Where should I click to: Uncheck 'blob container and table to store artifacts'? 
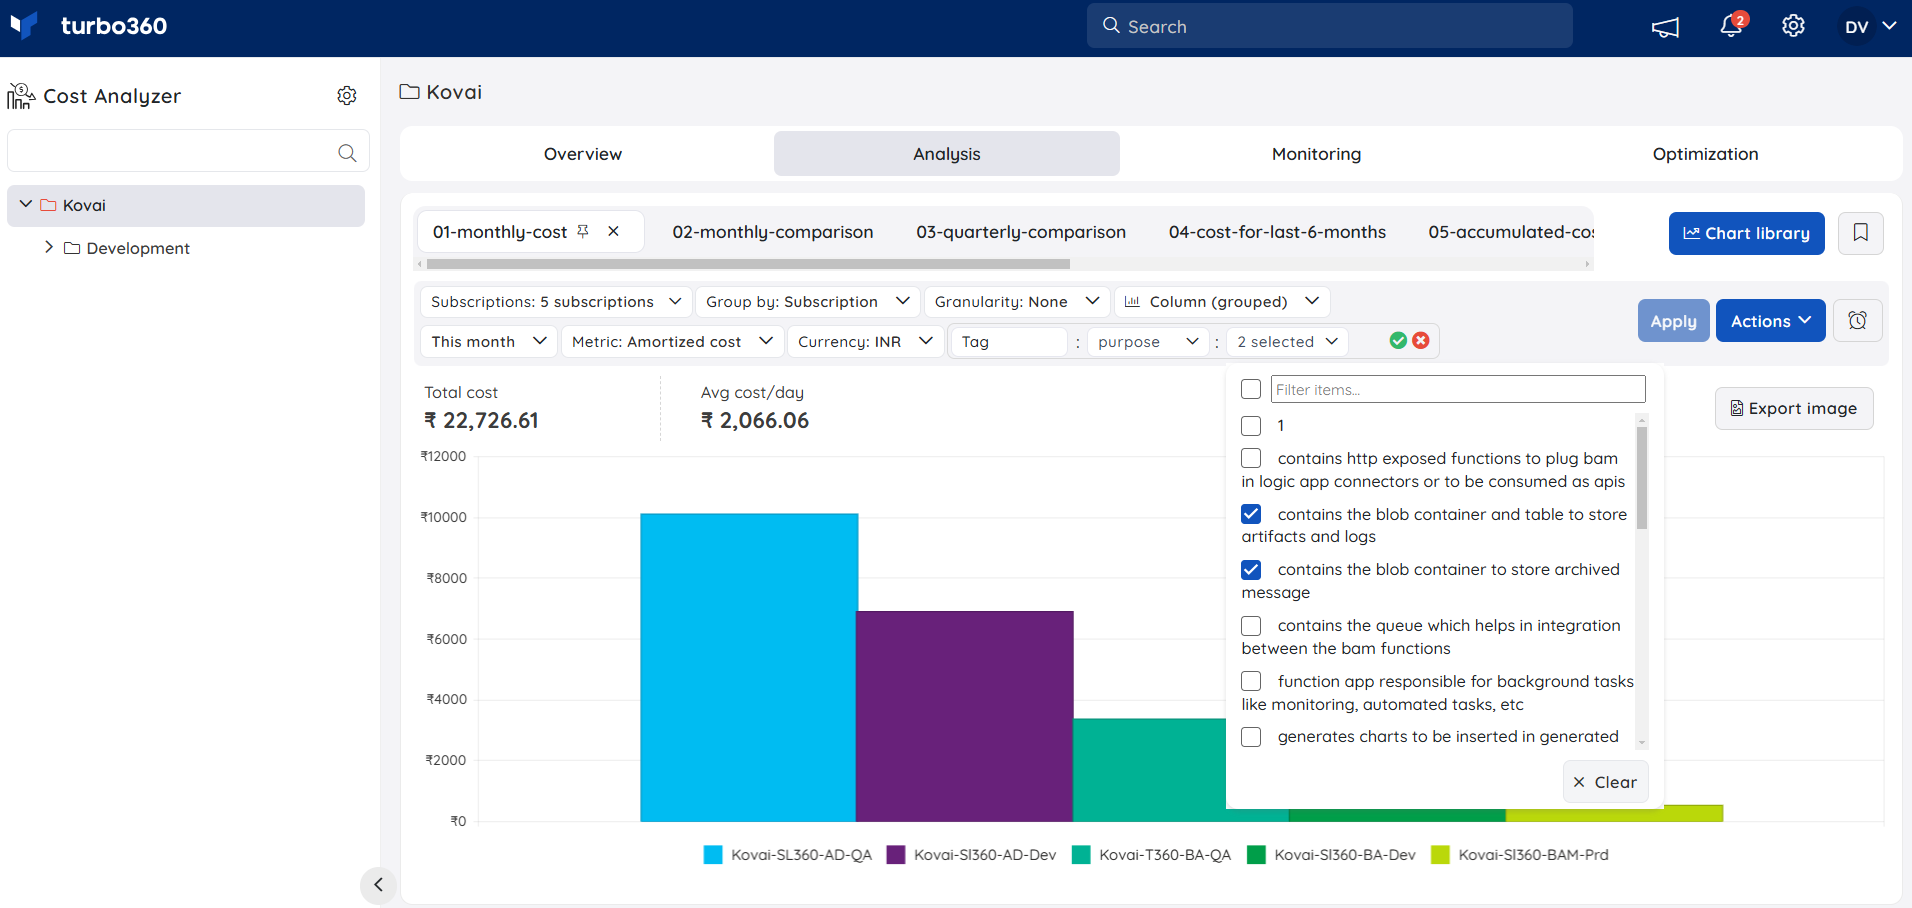pyautogui.click(x=1251, y=514)
